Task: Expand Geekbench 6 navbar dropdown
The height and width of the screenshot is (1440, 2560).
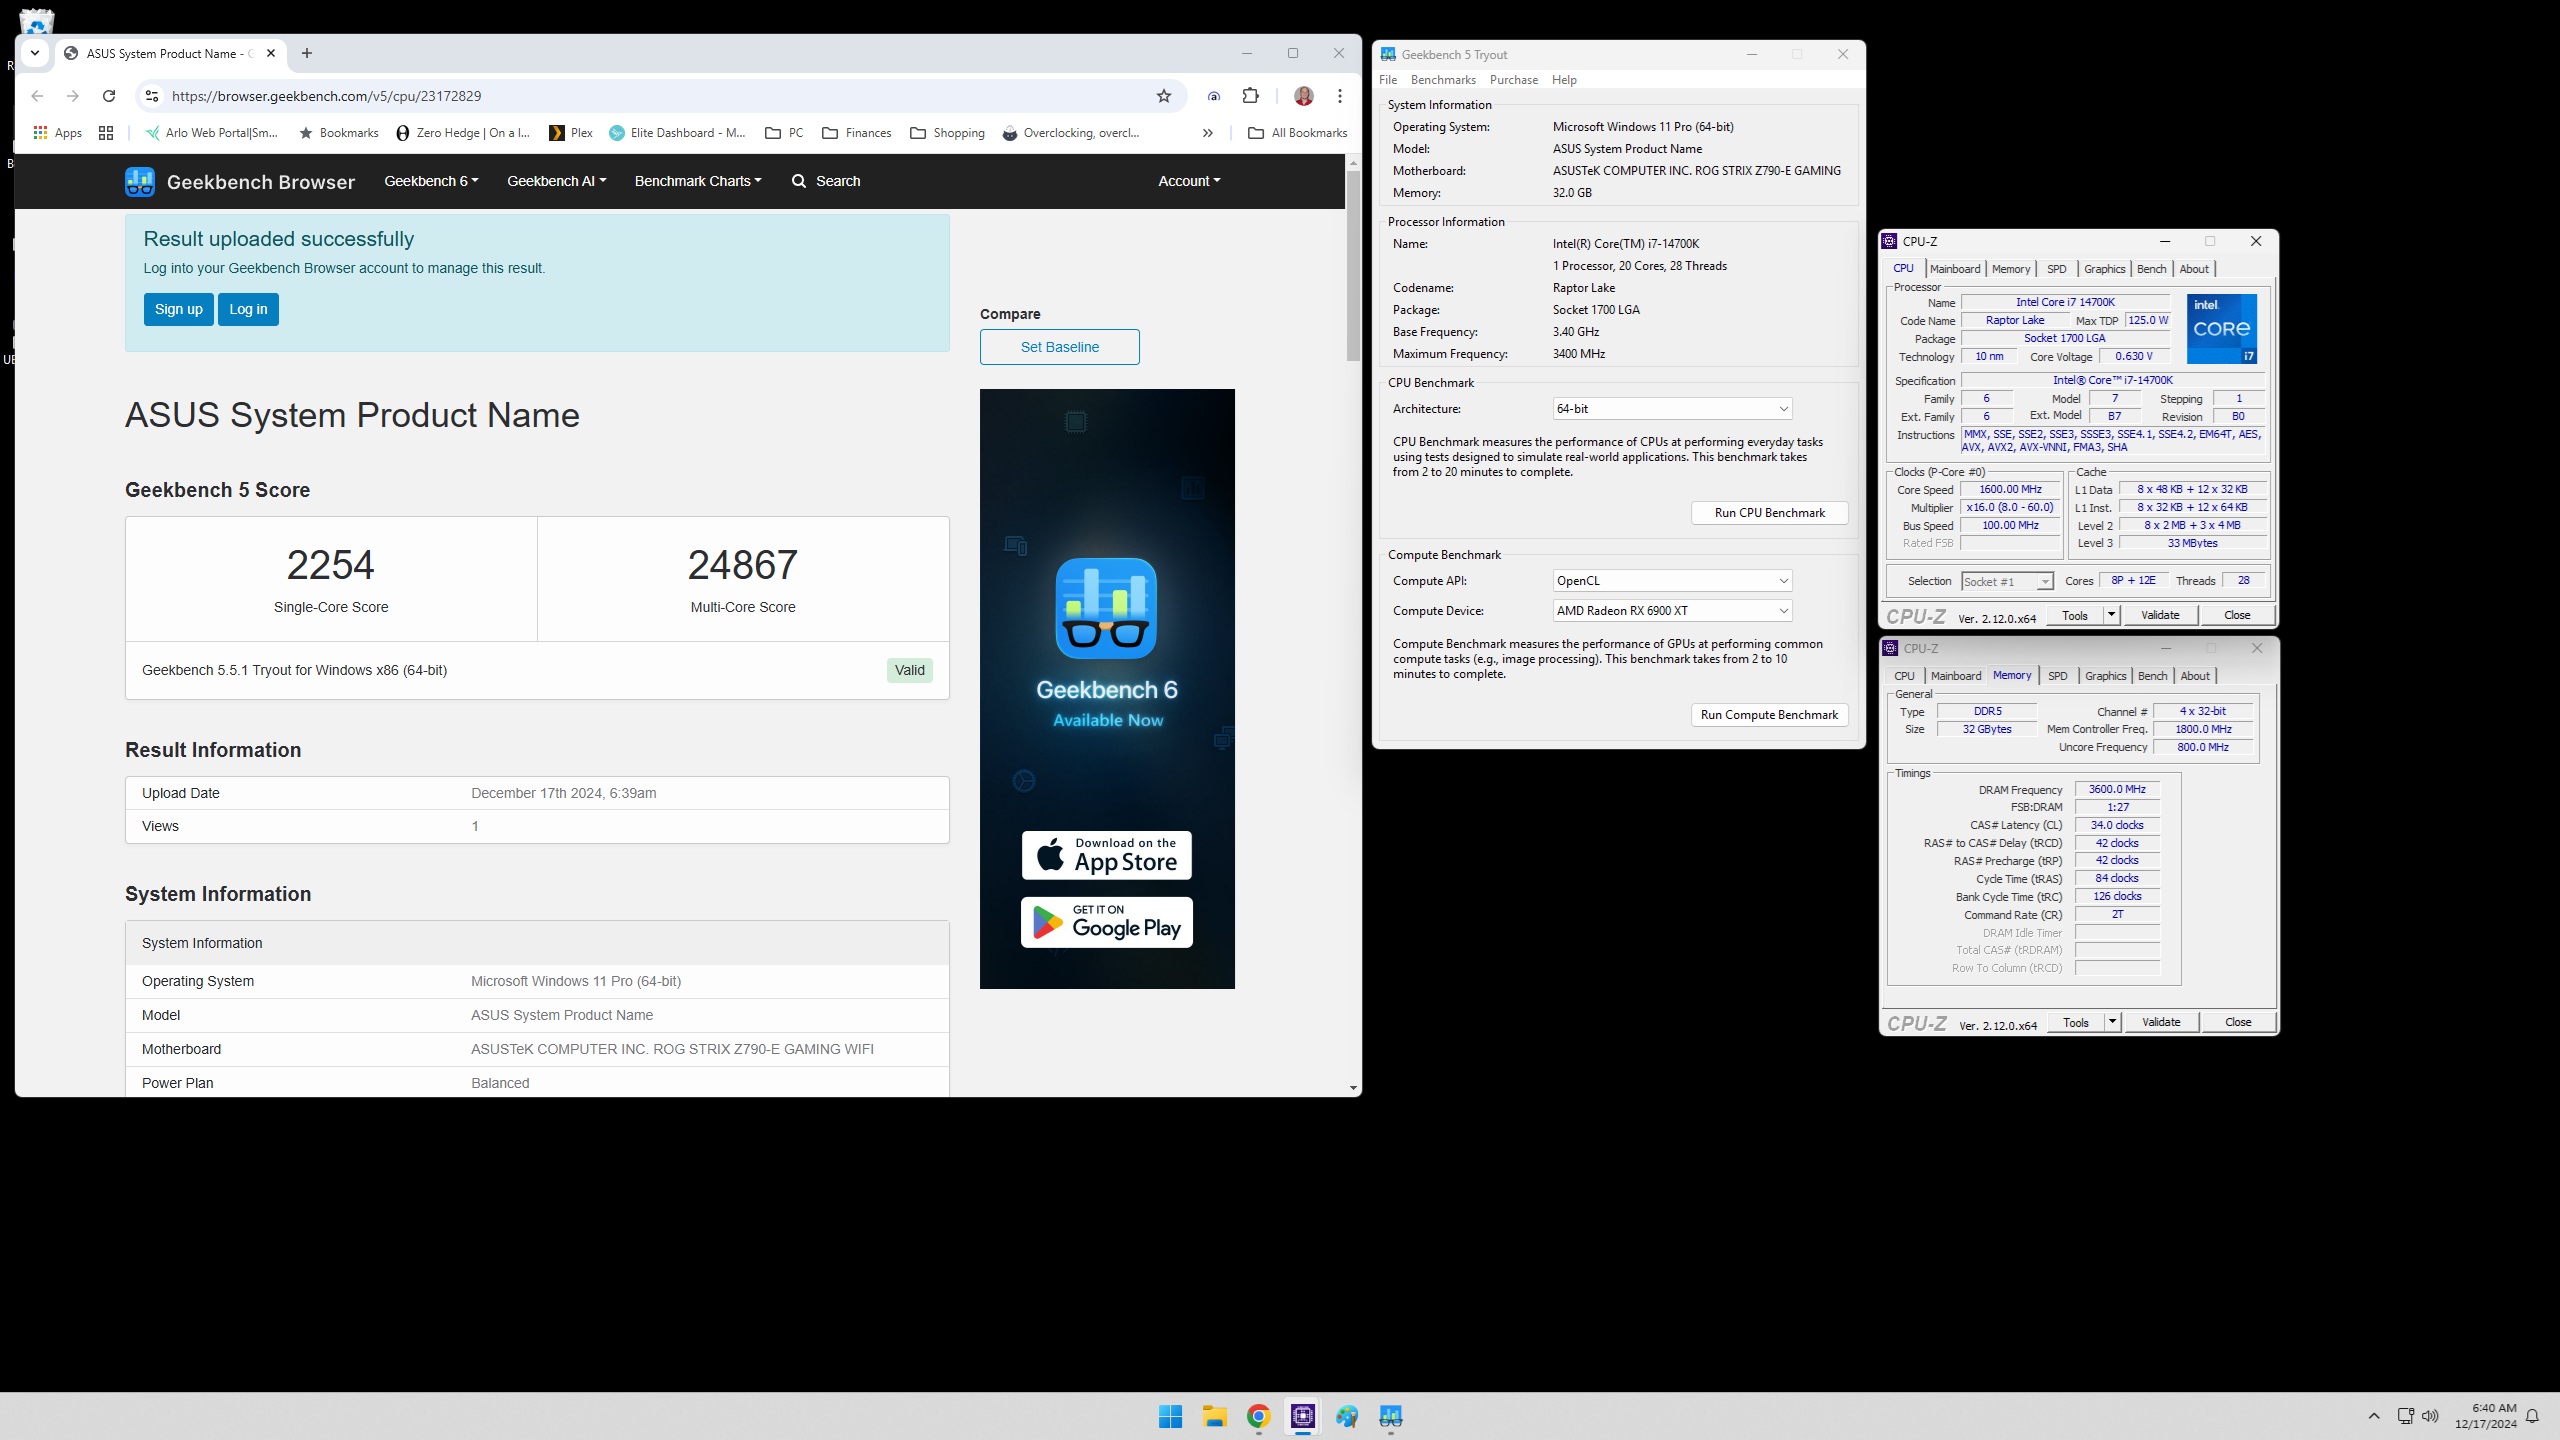Action: 431,181
